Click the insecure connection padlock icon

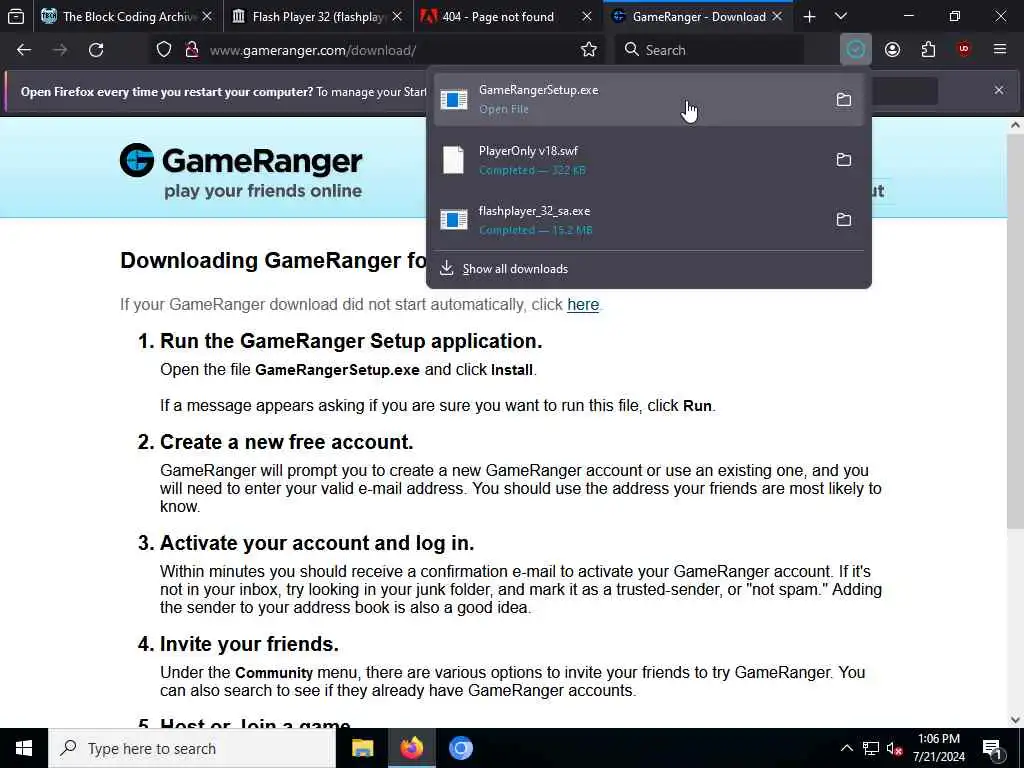[x=191, y=50]
